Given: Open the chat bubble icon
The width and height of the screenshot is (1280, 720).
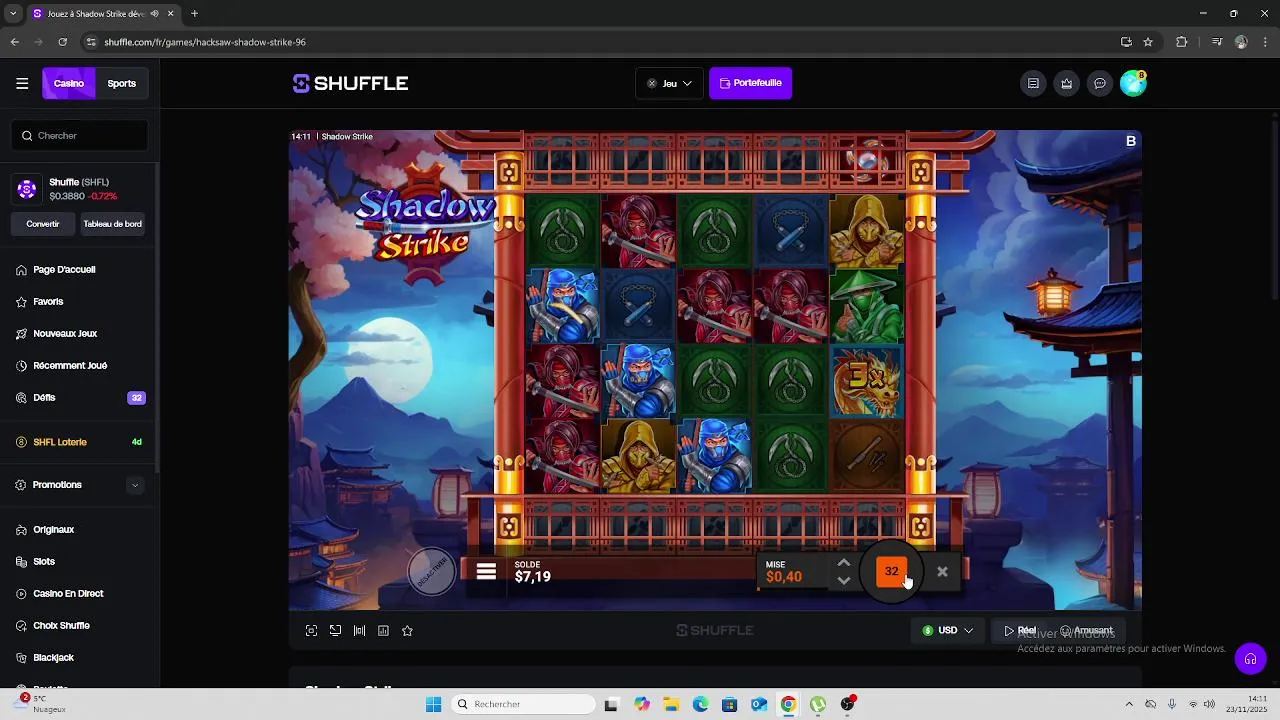Looking at the screenshot, I should pyautogui.click(x=1100, y=84).
